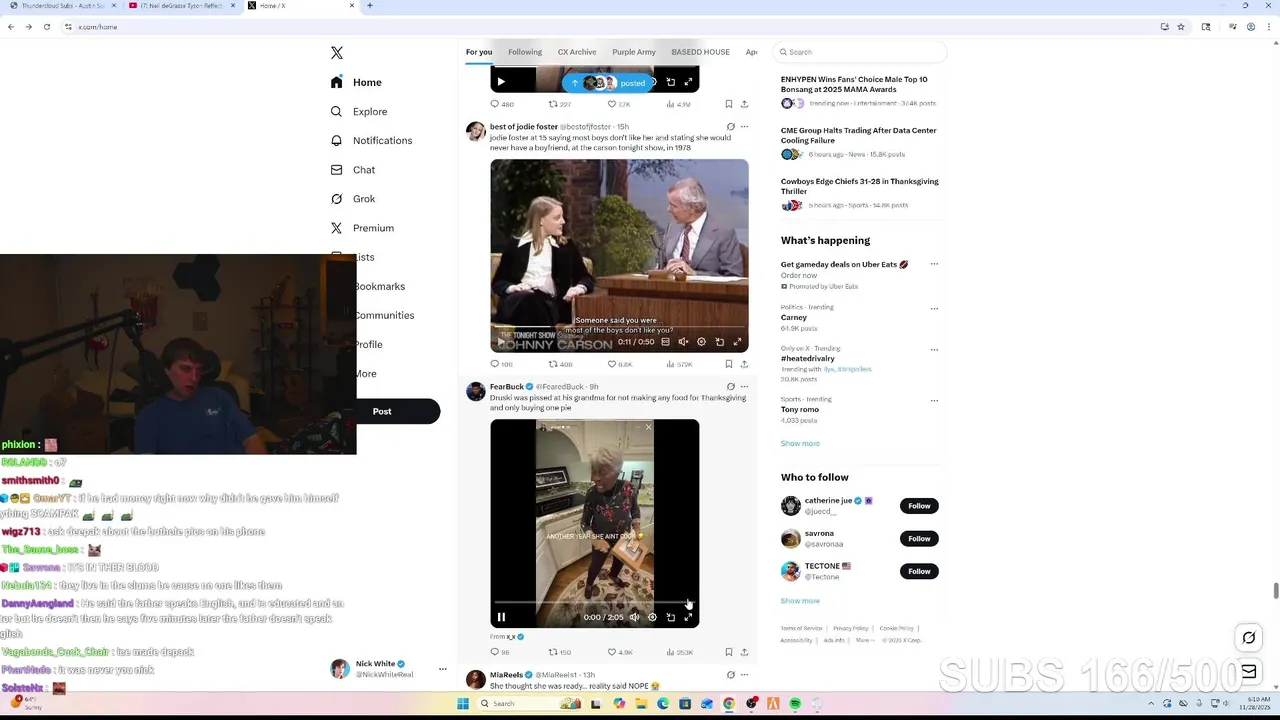The width and height of the screenshot is (1280, 720).
Task: Open Notifications page
Action: tap(371, 140)
